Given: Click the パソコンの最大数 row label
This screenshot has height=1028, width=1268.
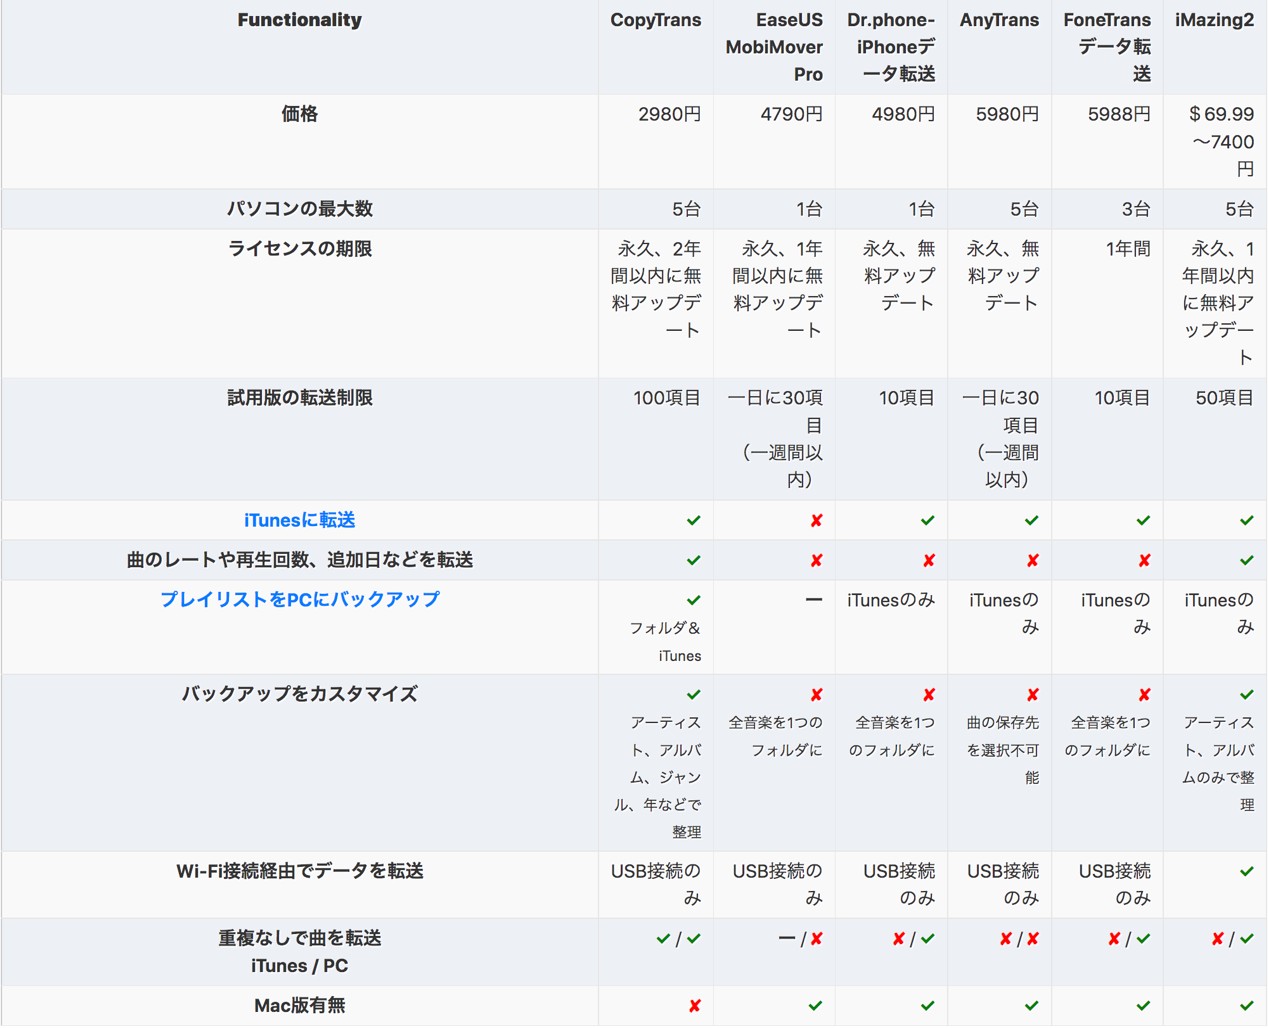Looking at the screenshot, I should (299, 209).
